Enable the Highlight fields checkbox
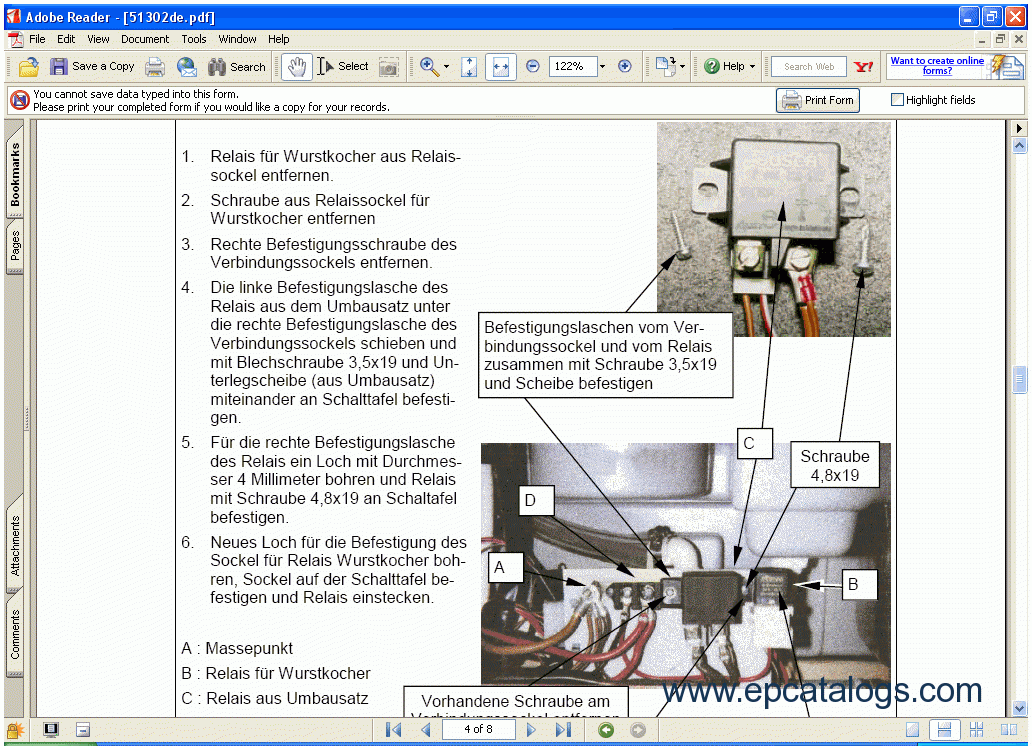 click(897, 99)
